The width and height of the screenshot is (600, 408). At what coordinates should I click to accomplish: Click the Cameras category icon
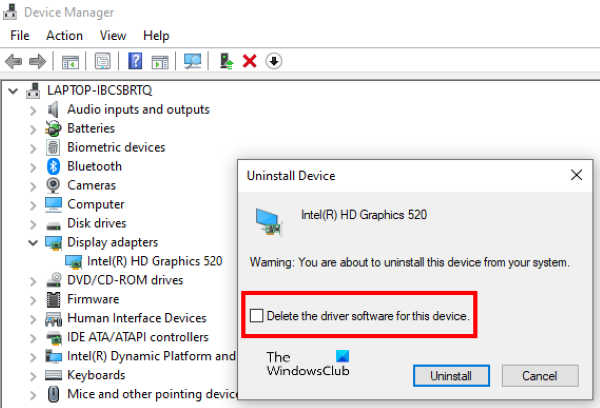[53, 185]
